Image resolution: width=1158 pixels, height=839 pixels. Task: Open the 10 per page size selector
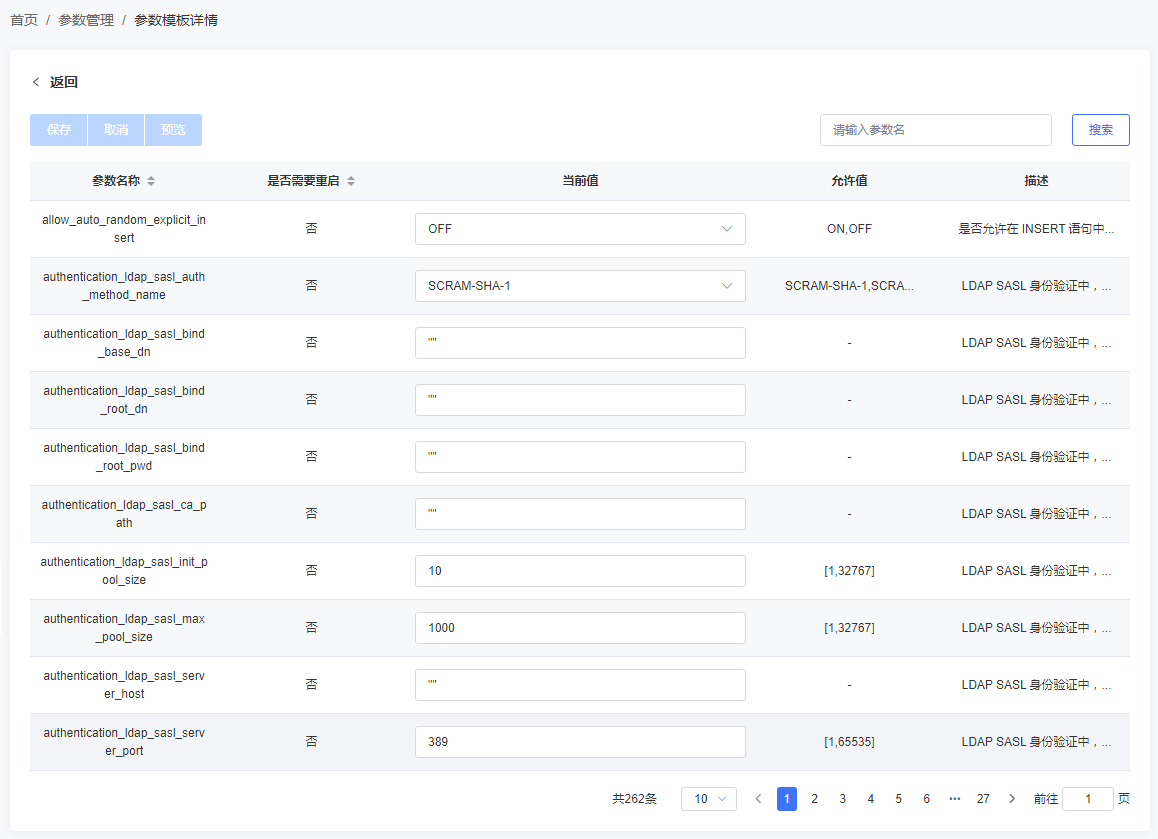[x=708, y=799]
